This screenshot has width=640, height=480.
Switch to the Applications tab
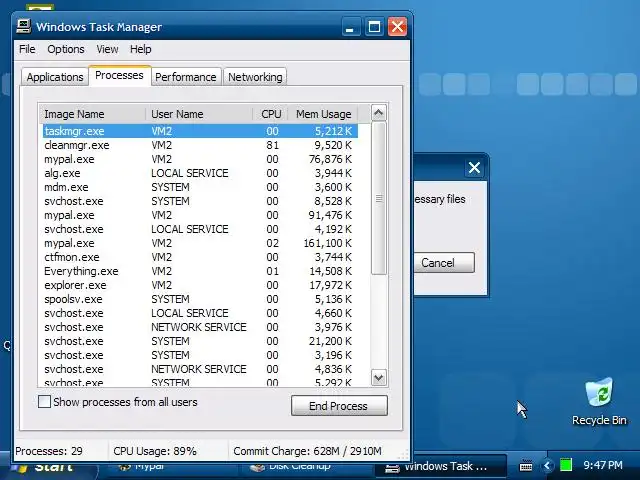(x=55, y=77)
